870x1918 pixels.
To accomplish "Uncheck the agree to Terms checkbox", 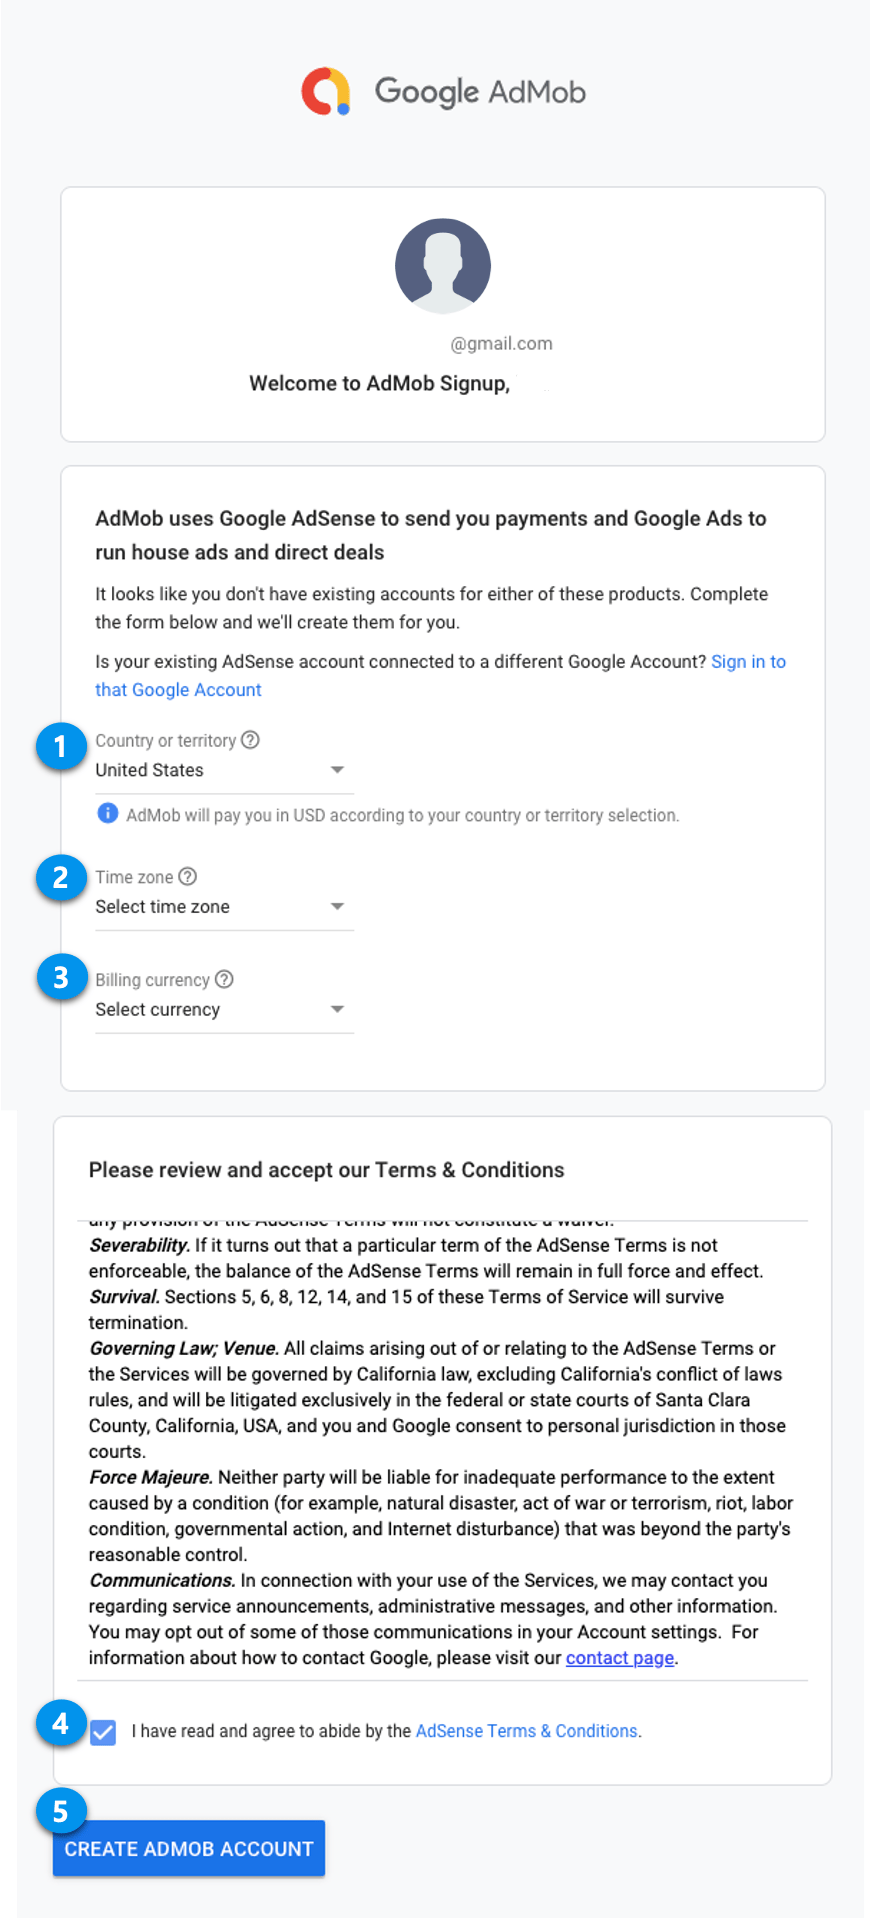I will 103,1732.
